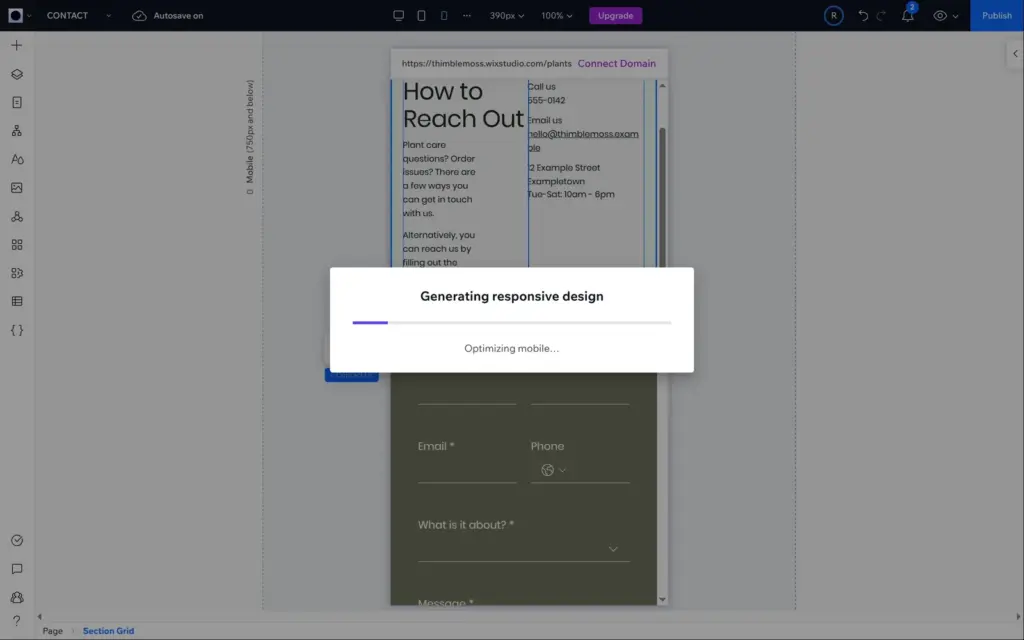Open the CMS table icon

coord(17,302)
